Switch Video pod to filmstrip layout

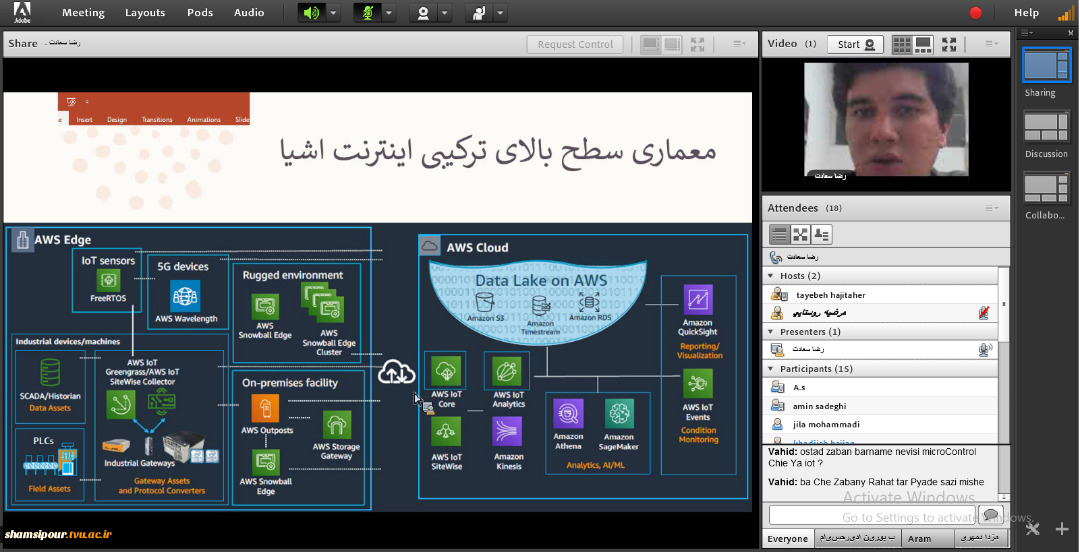[x=923, y=44]
